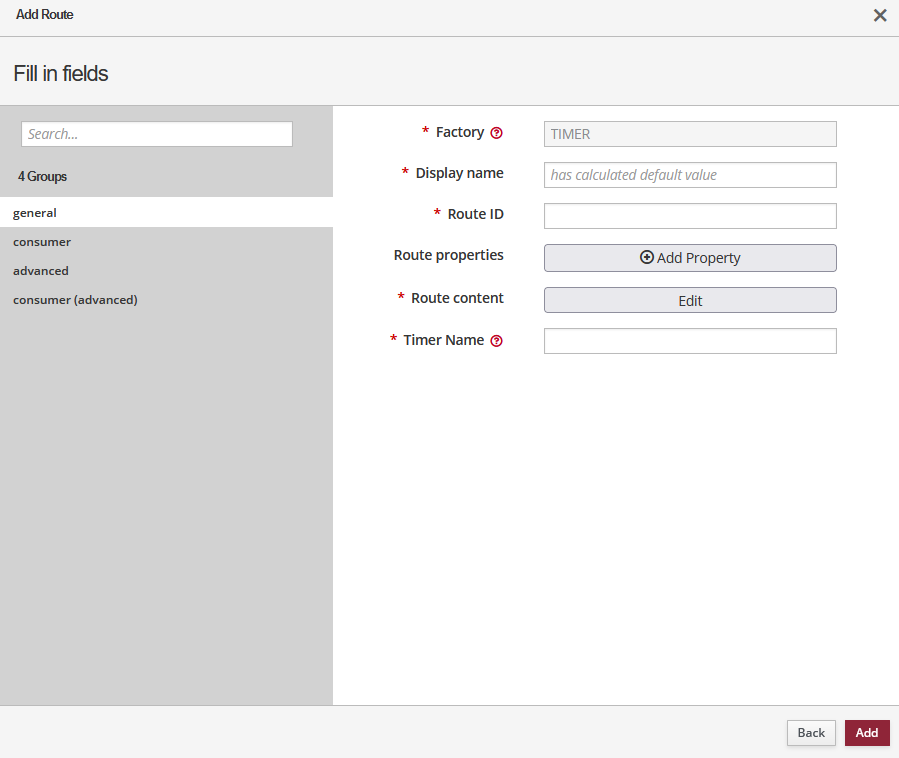Image resolution: width=899 pixels, height=758 pixels.
Task: Click the Route content label
Action: click(457, 298)
